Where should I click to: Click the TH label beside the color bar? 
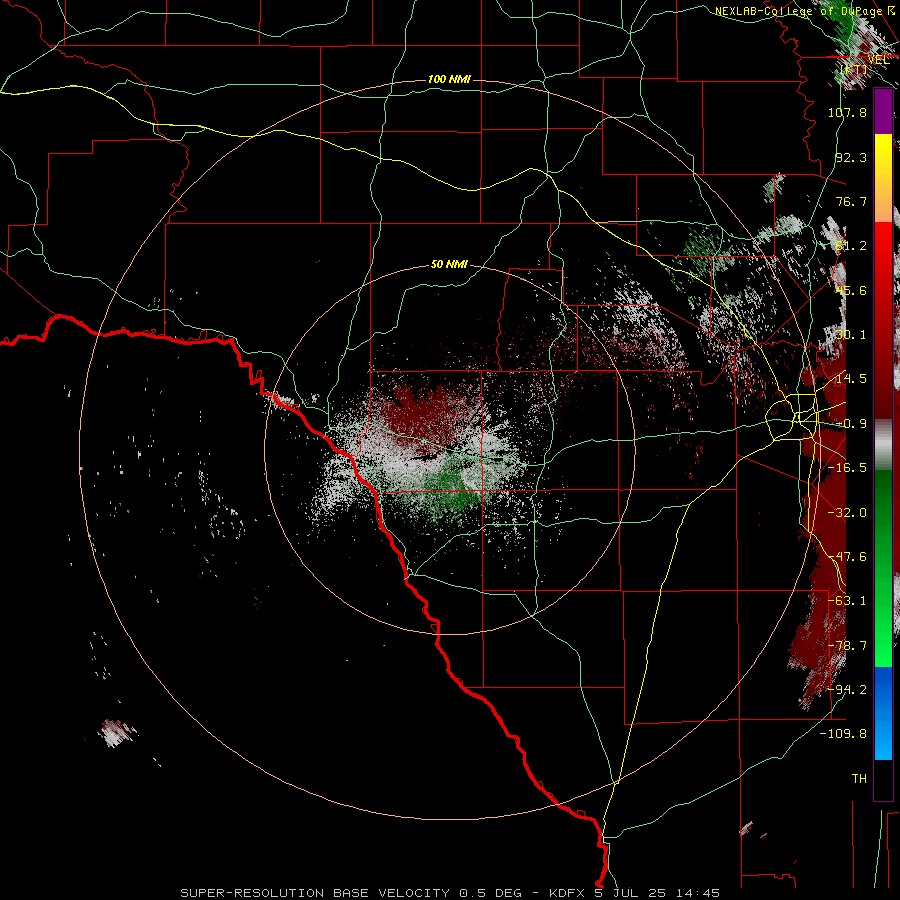point(859,779)
